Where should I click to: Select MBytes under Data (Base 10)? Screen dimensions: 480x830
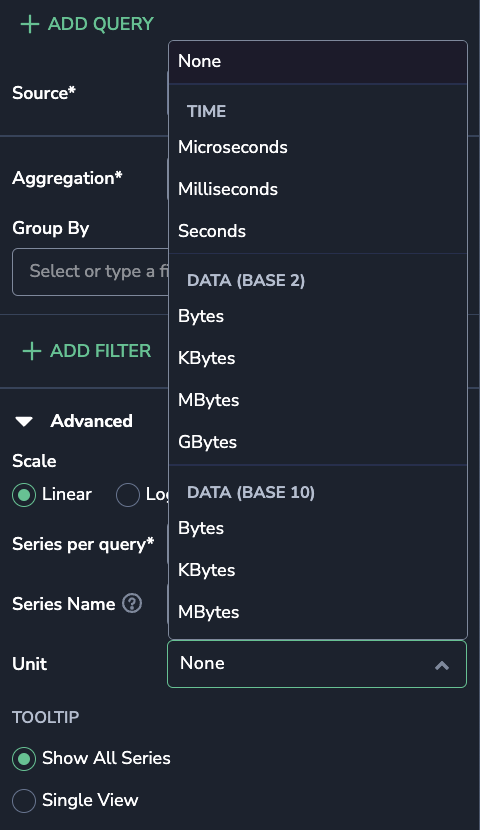(x=318, y=612)
